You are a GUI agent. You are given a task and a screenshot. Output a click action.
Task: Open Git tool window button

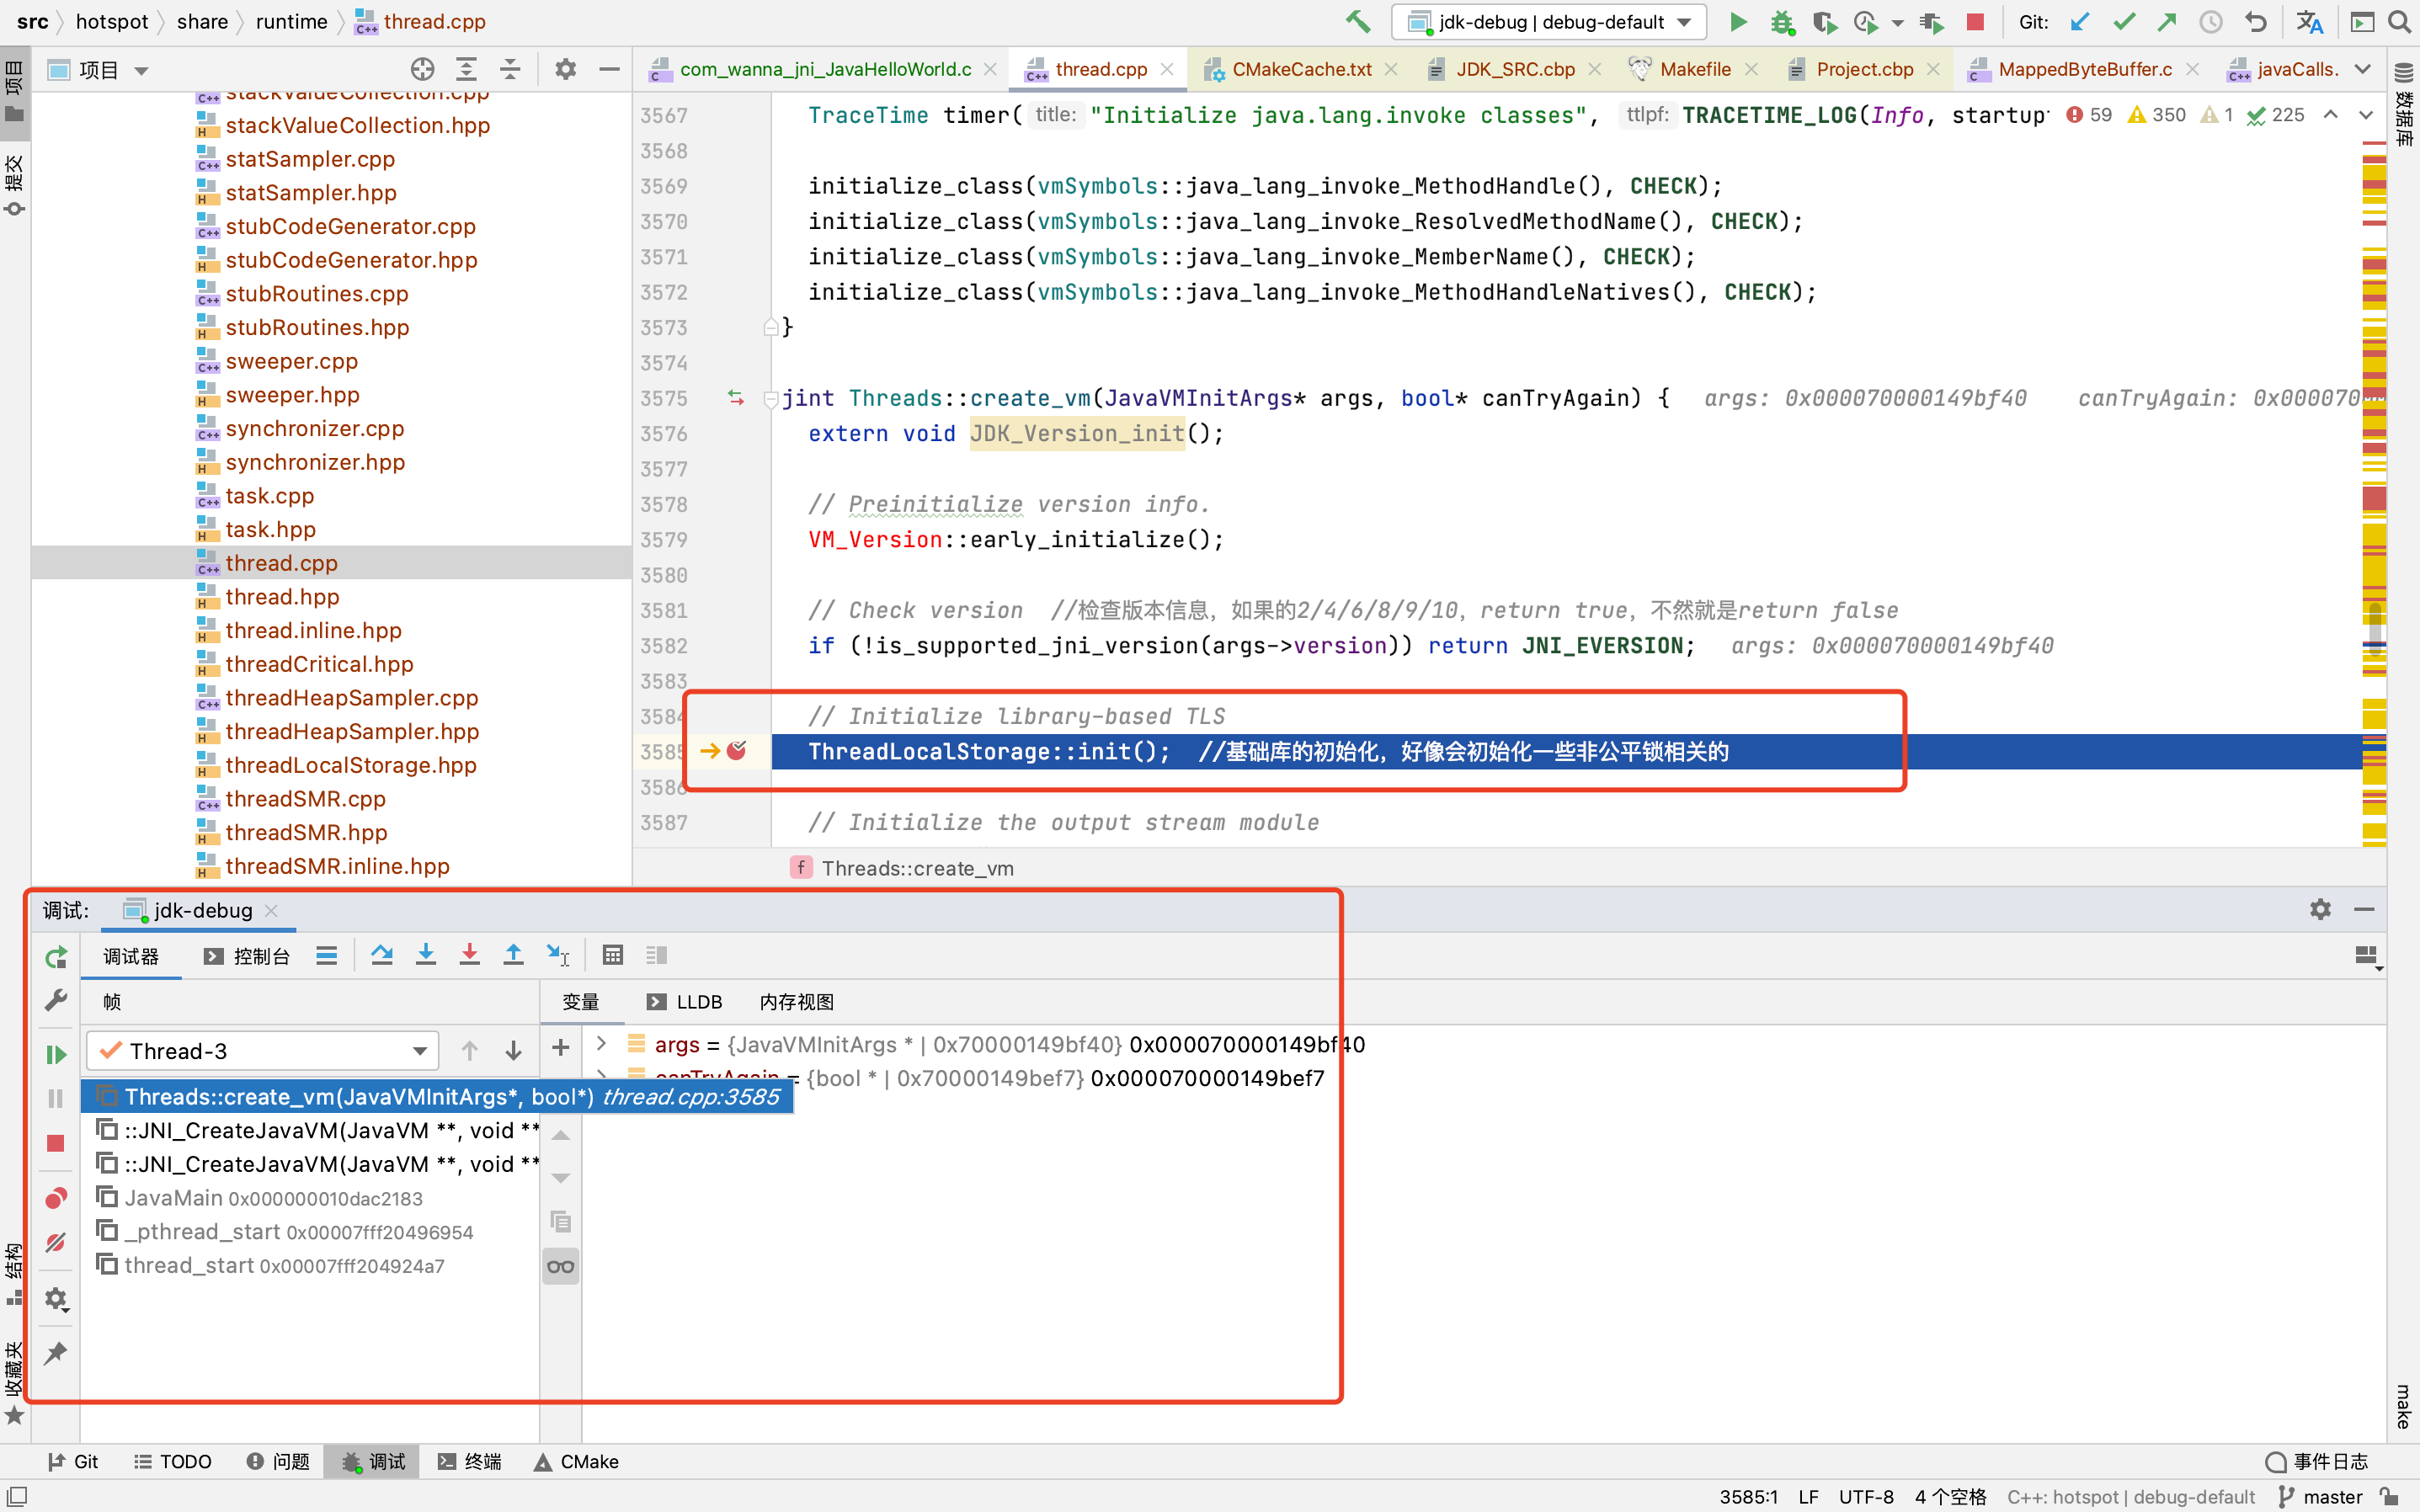tap(73, 1462)
